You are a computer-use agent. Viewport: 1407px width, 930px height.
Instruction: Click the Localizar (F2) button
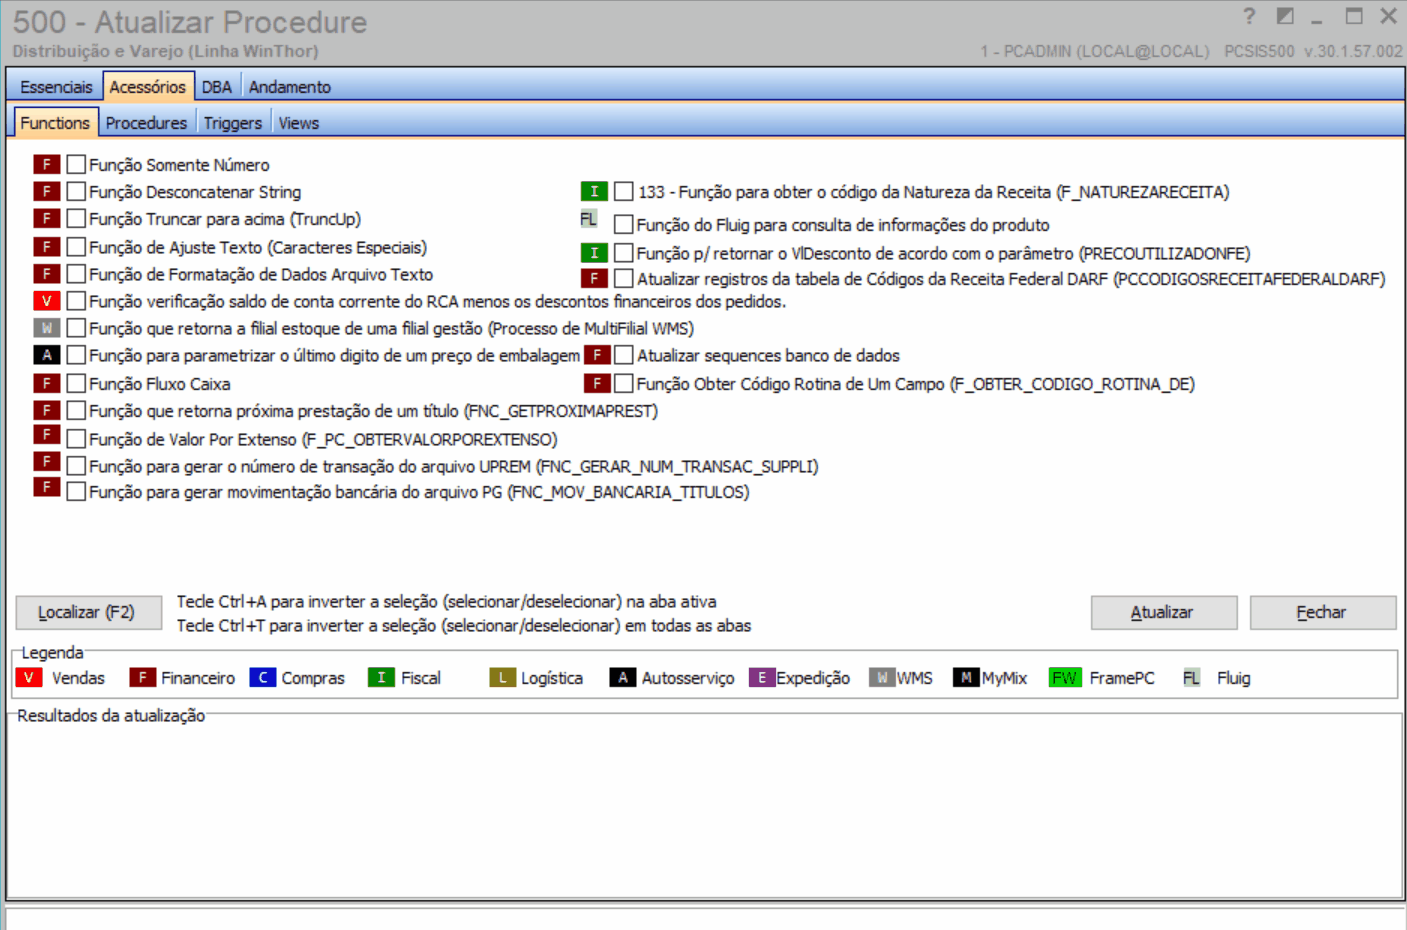88,612
